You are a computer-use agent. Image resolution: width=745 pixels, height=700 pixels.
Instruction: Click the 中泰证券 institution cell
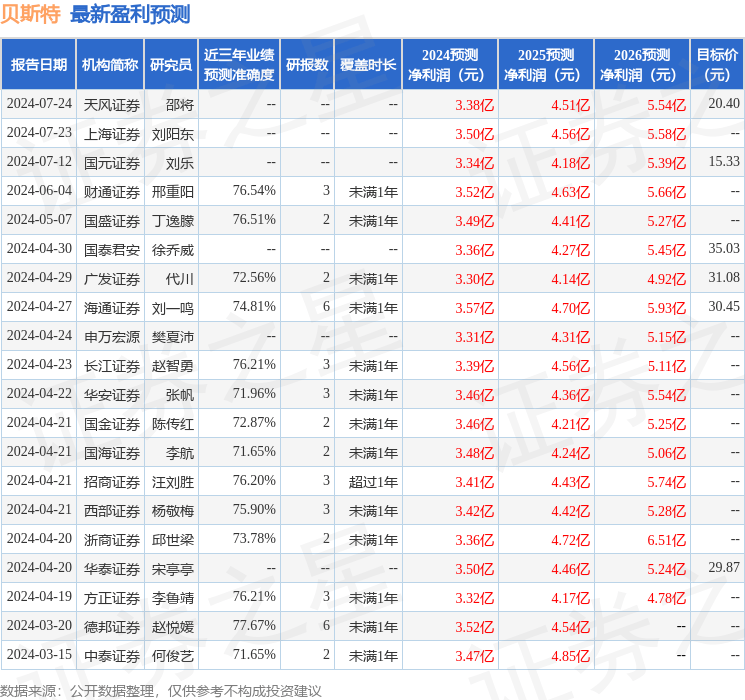point(112,656)
